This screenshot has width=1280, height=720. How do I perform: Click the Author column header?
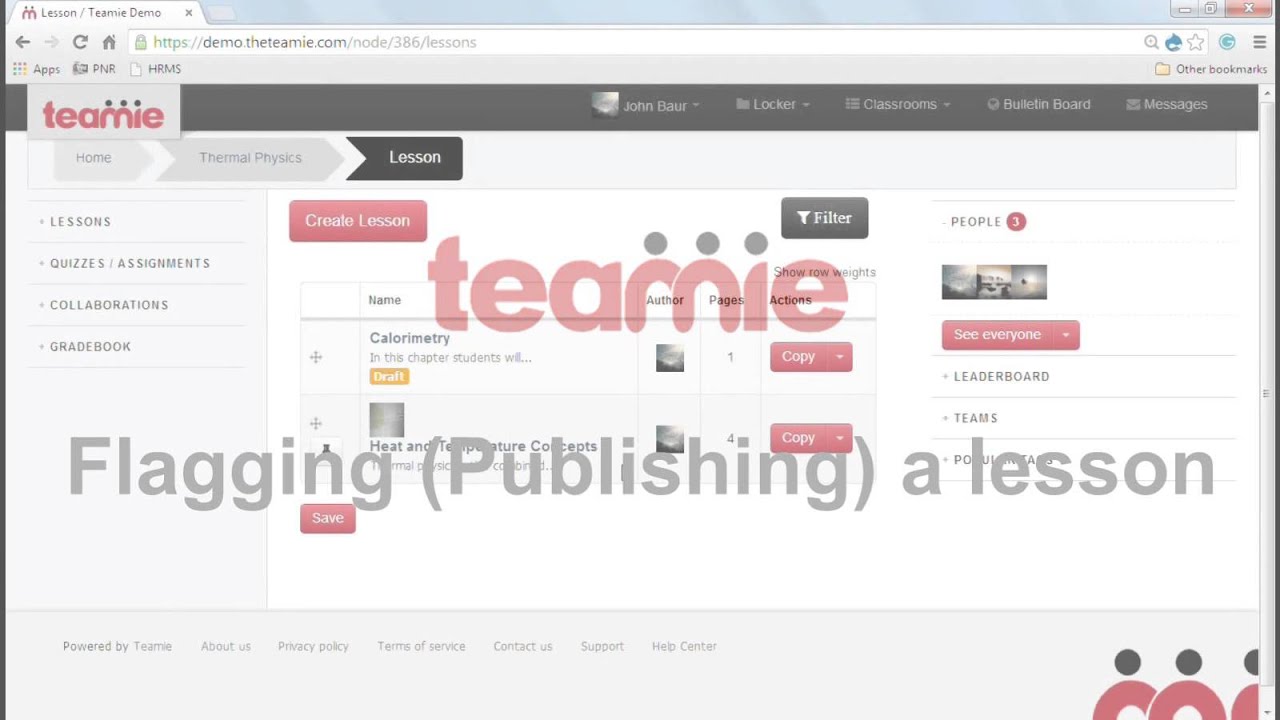665,300
